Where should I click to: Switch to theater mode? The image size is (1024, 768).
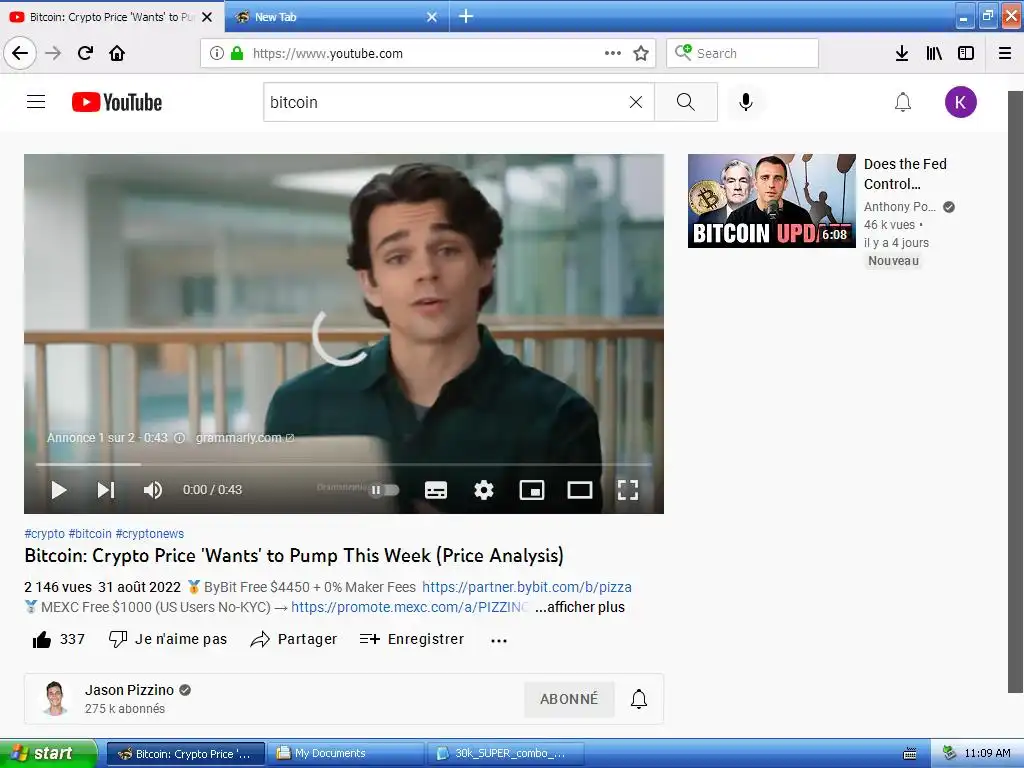click(579, 490)
